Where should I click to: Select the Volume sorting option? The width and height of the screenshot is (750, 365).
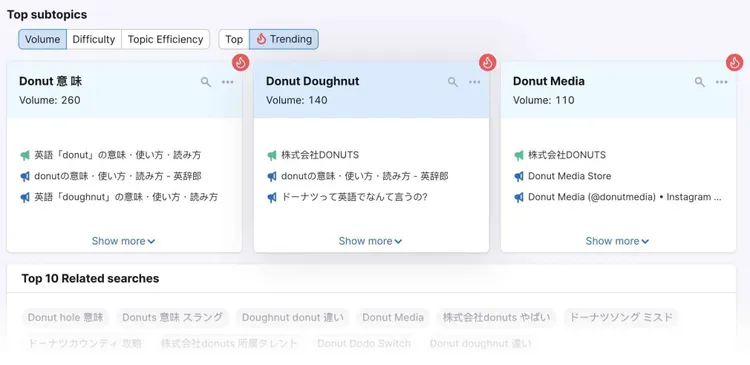(43, 39)
